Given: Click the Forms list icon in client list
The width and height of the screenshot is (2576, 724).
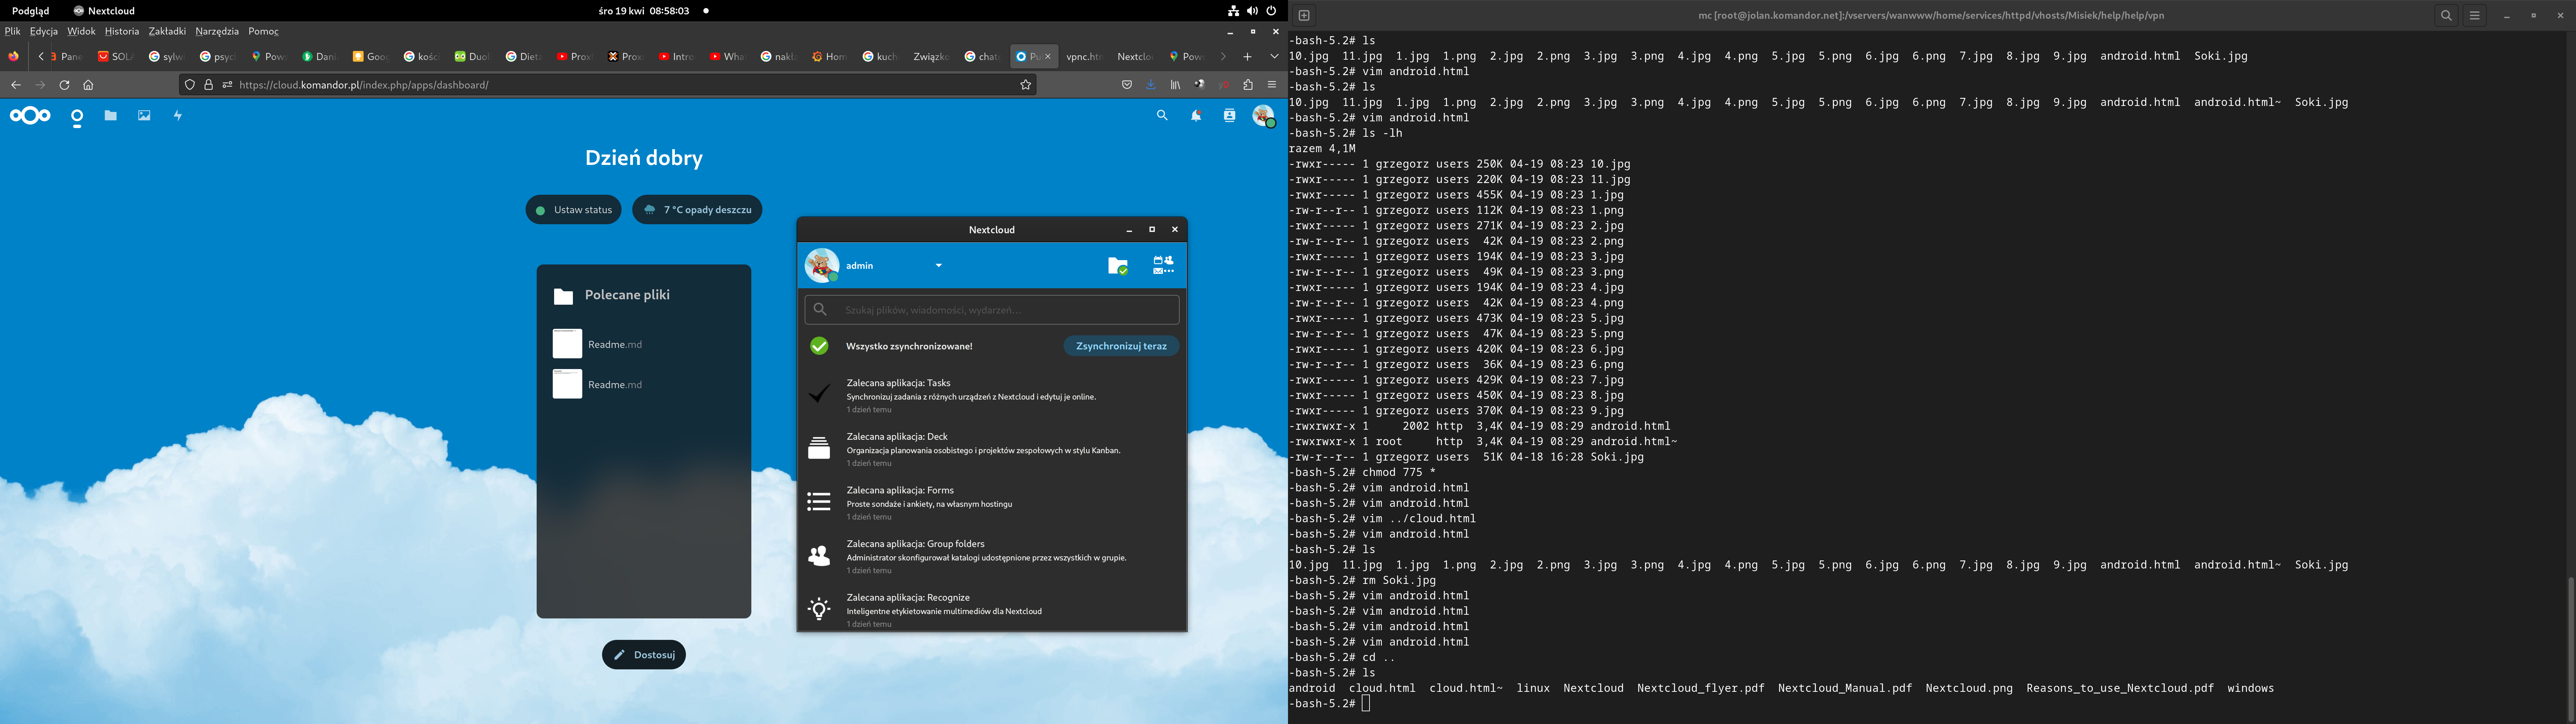Looking at the screenshot, I should [819, 502].
